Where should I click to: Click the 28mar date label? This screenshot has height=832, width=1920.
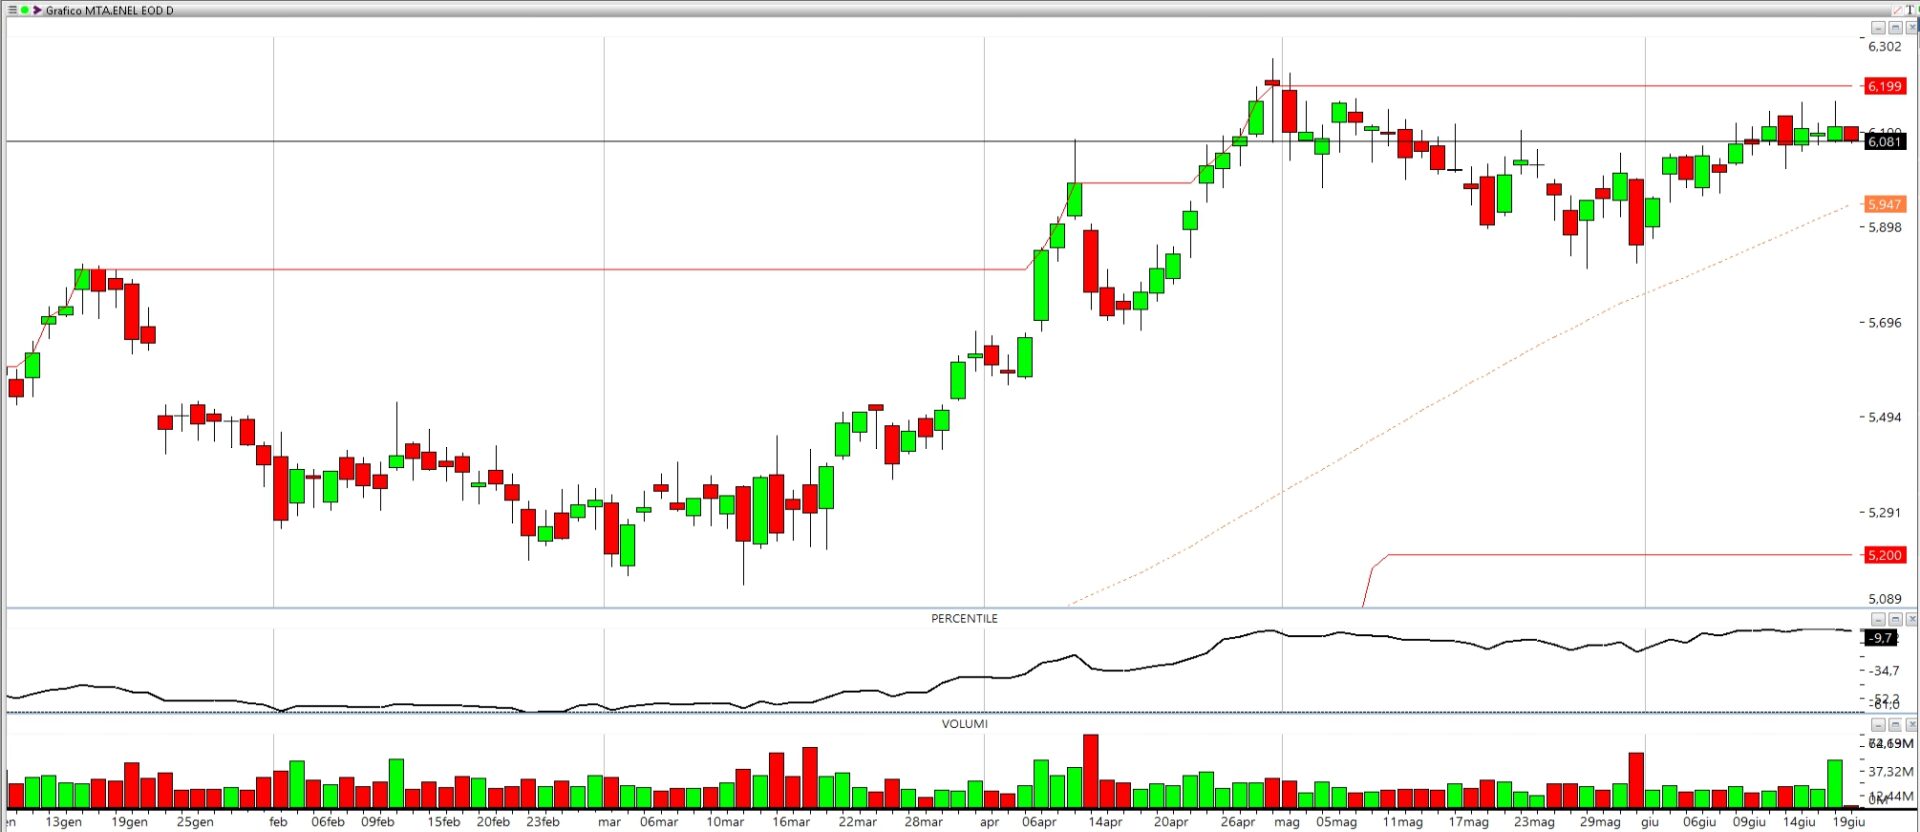click(x=923, y=822)
